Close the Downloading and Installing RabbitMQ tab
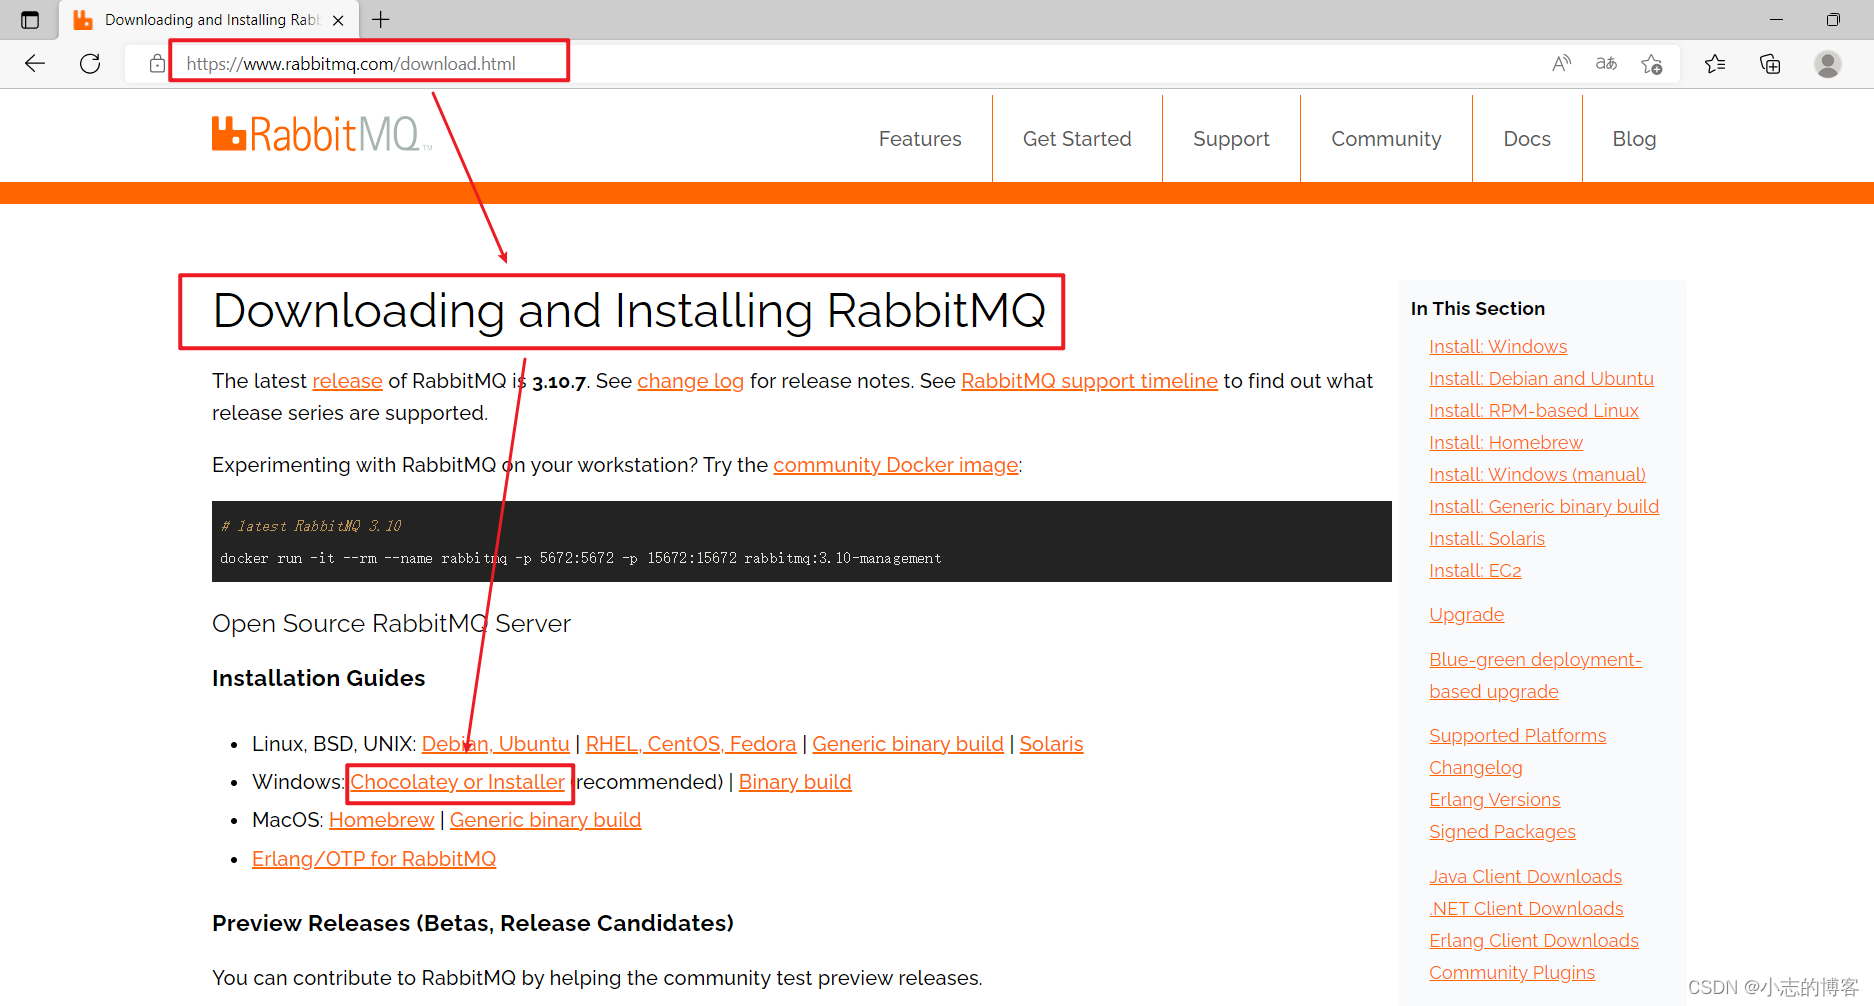 338,20
